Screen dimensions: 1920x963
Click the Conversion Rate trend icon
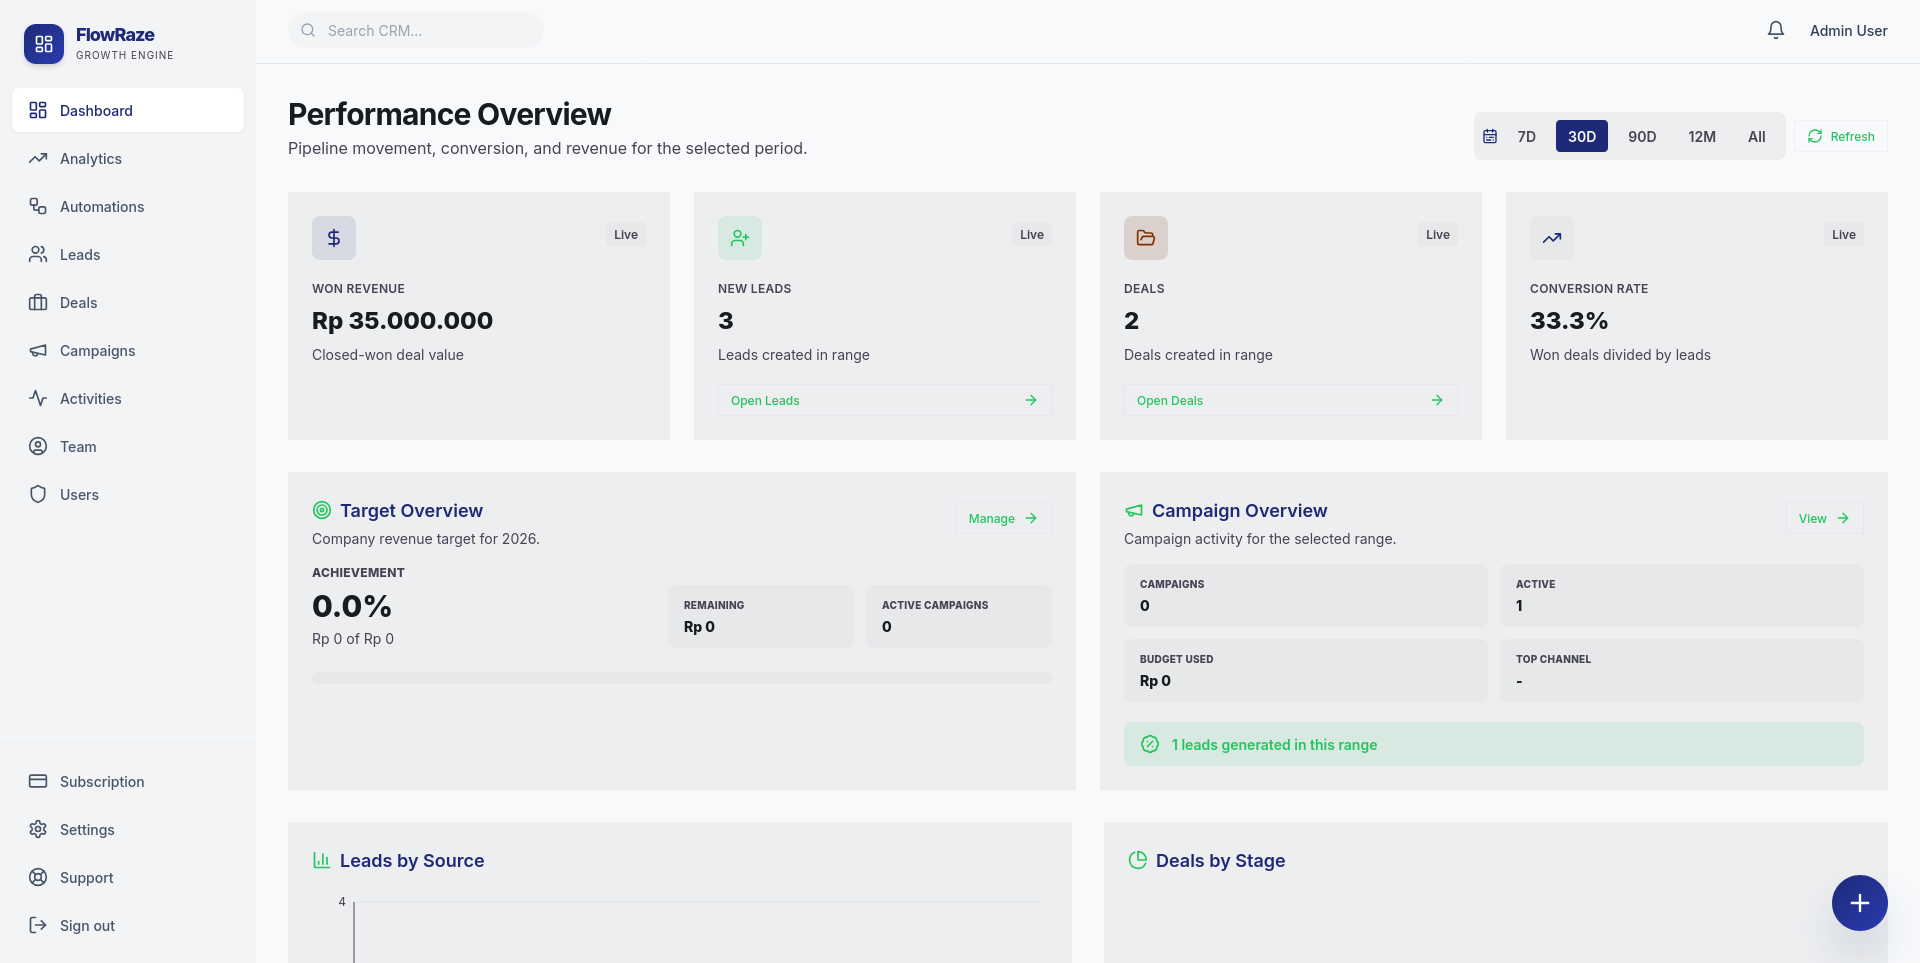coord(1552,238)
